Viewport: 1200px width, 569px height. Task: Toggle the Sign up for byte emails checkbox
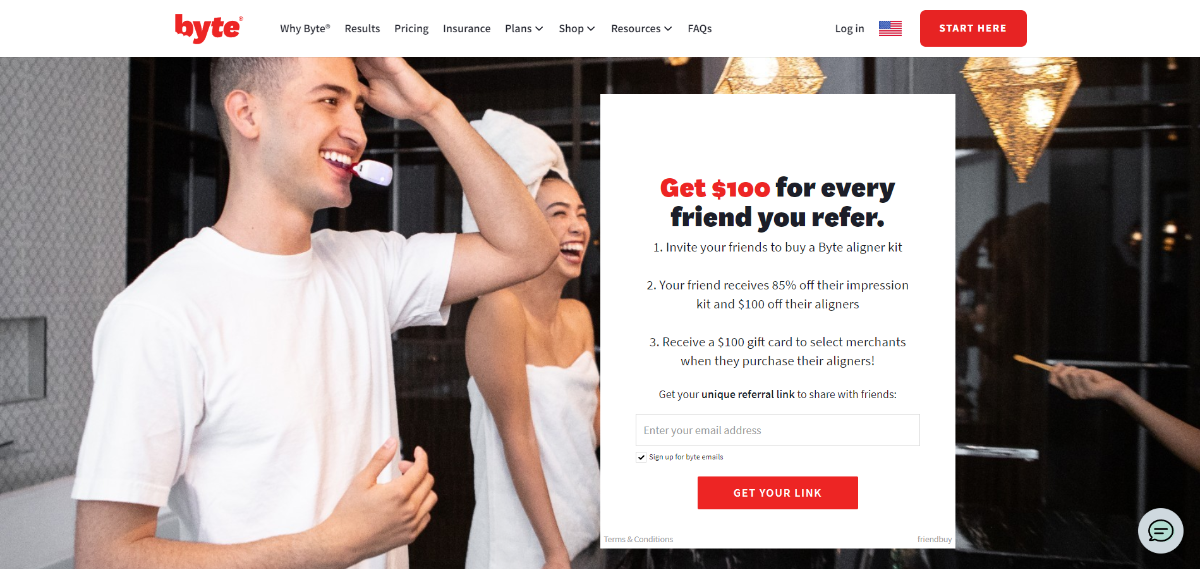pos(641,457)
